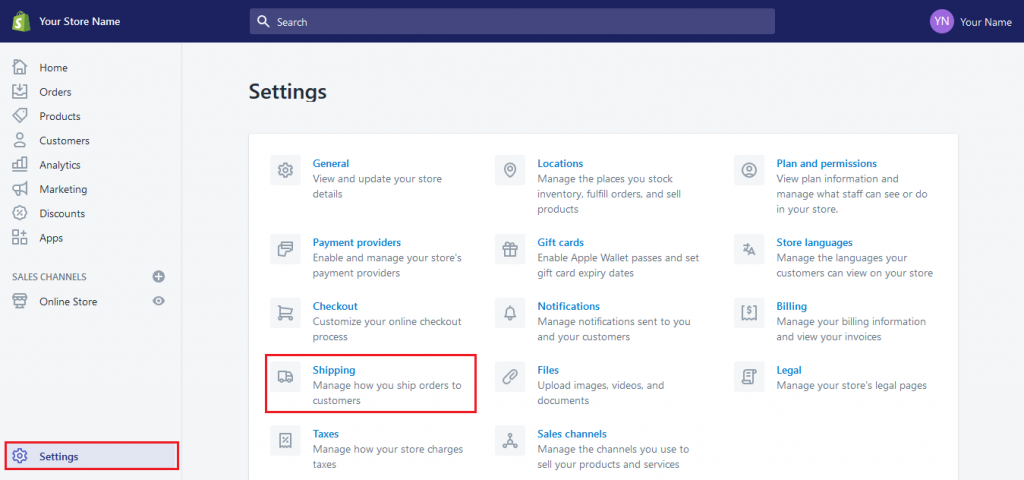Click the Plan and permissions person icon
This screenshot has height=480, width=1024.
click(x=749, y=170)
